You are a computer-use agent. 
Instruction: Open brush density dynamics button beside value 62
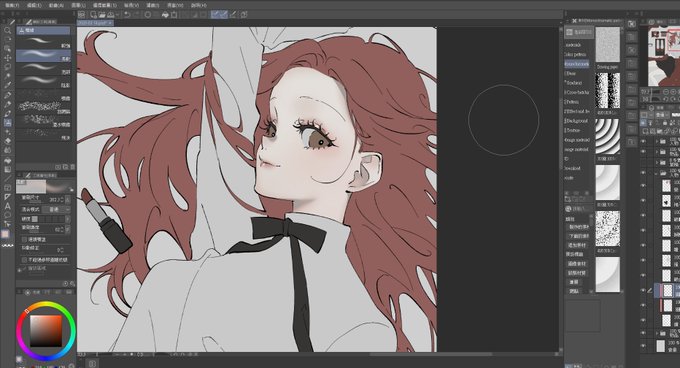tap(67, 229)
